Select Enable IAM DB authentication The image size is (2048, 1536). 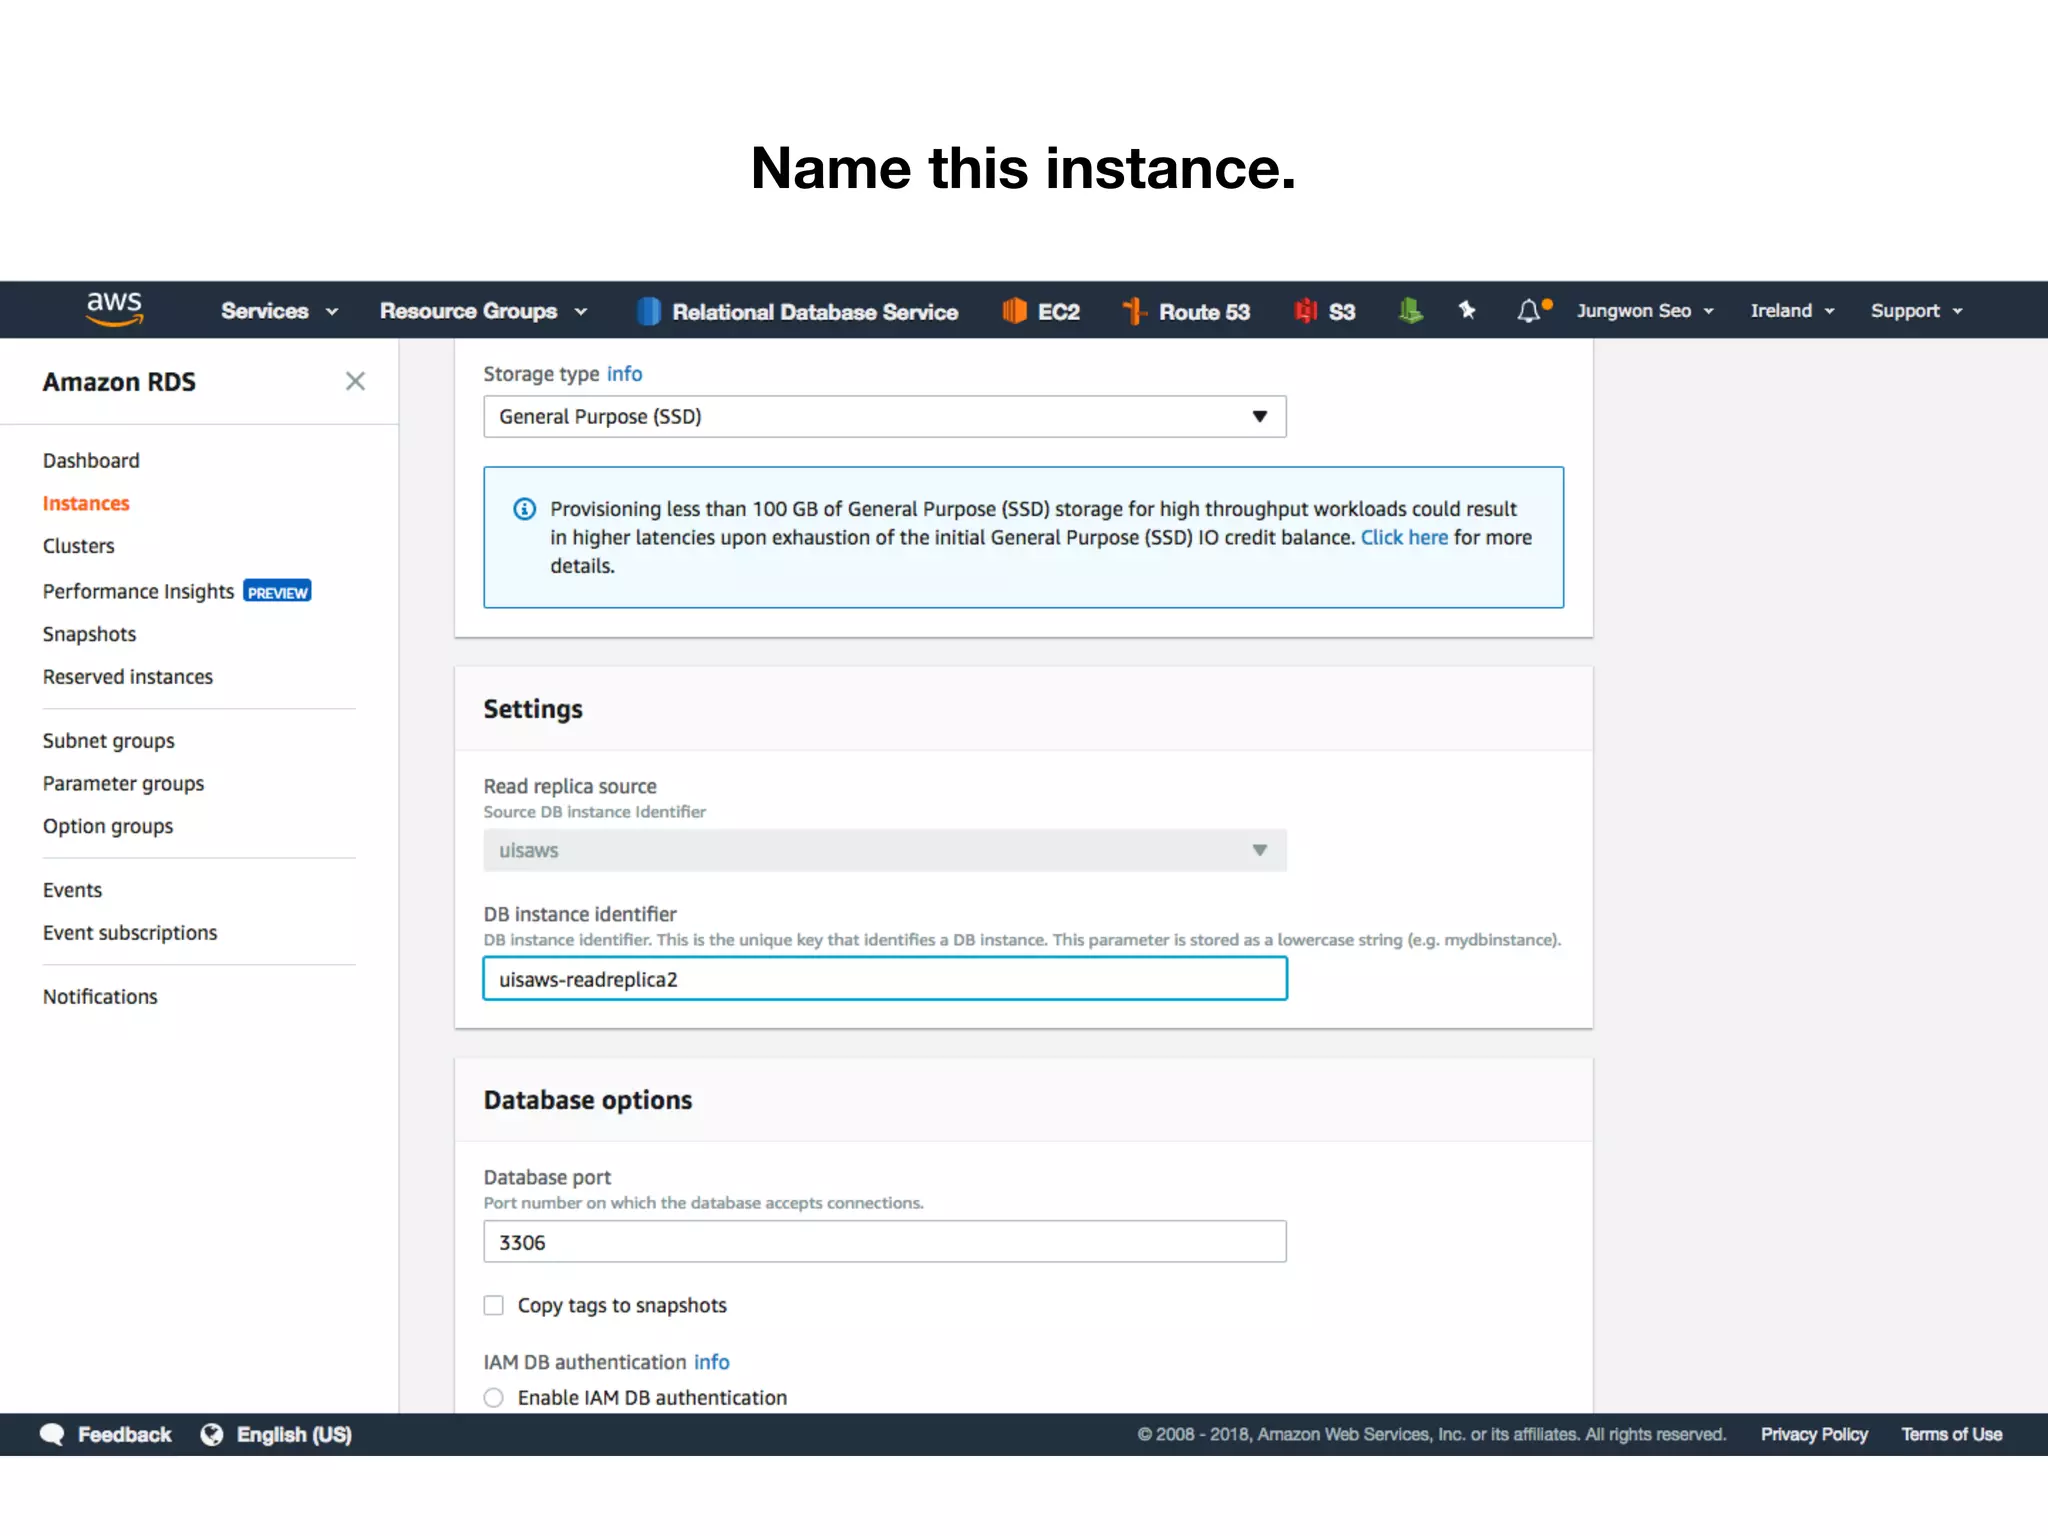[494, 1398]
